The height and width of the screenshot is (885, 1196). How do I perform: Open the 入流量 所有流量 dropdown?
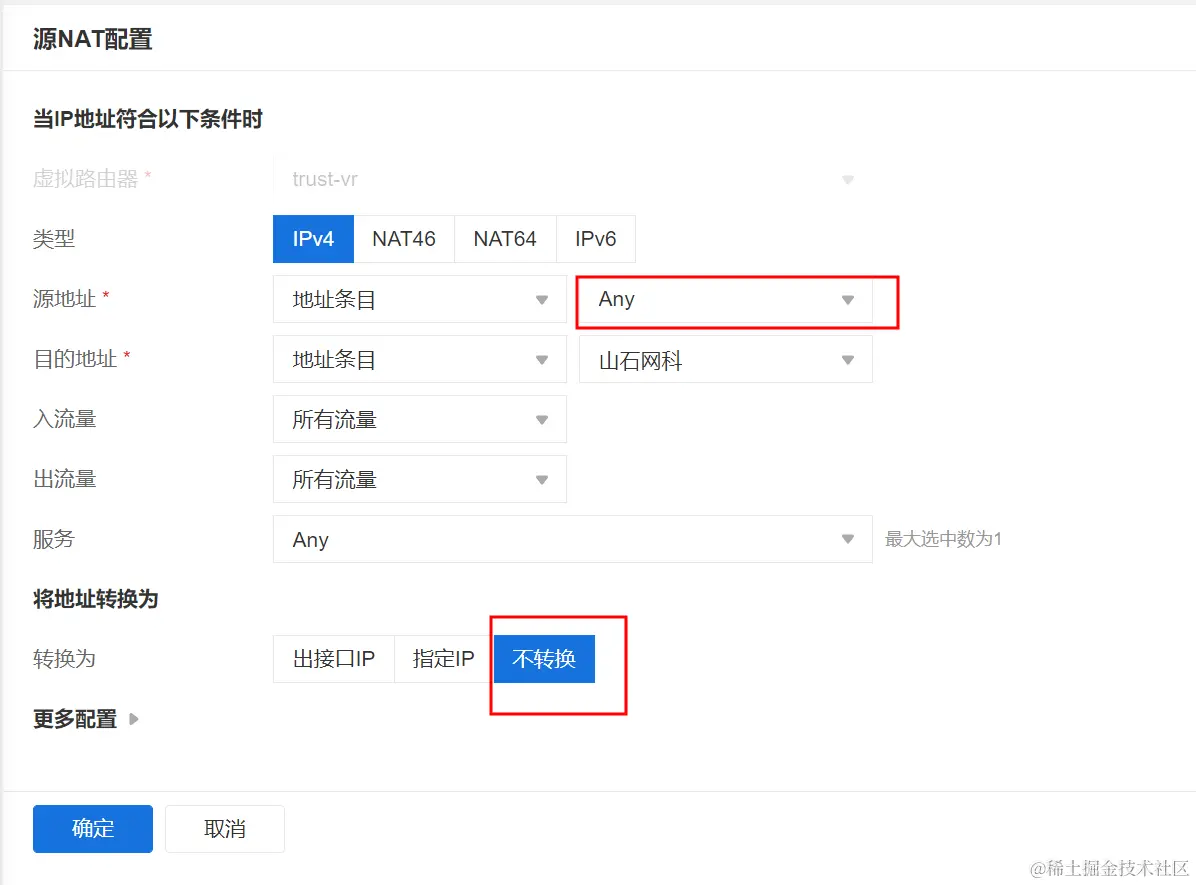pyautogui.click(x=420, y=419)
